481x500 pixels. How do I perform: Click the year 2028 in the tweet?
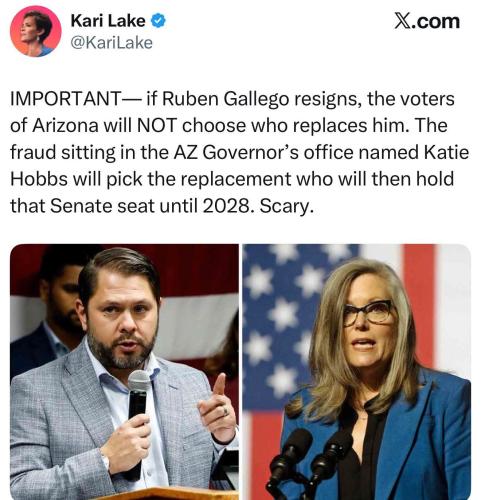pyautogui.click(x=226, y=206)
